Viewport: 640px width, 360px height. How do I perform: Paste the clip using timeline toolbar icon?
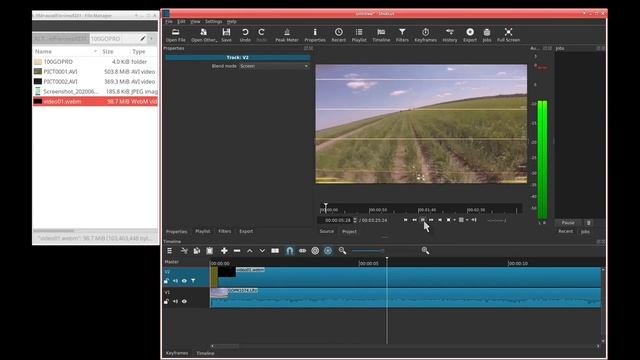tap(209, 251)
